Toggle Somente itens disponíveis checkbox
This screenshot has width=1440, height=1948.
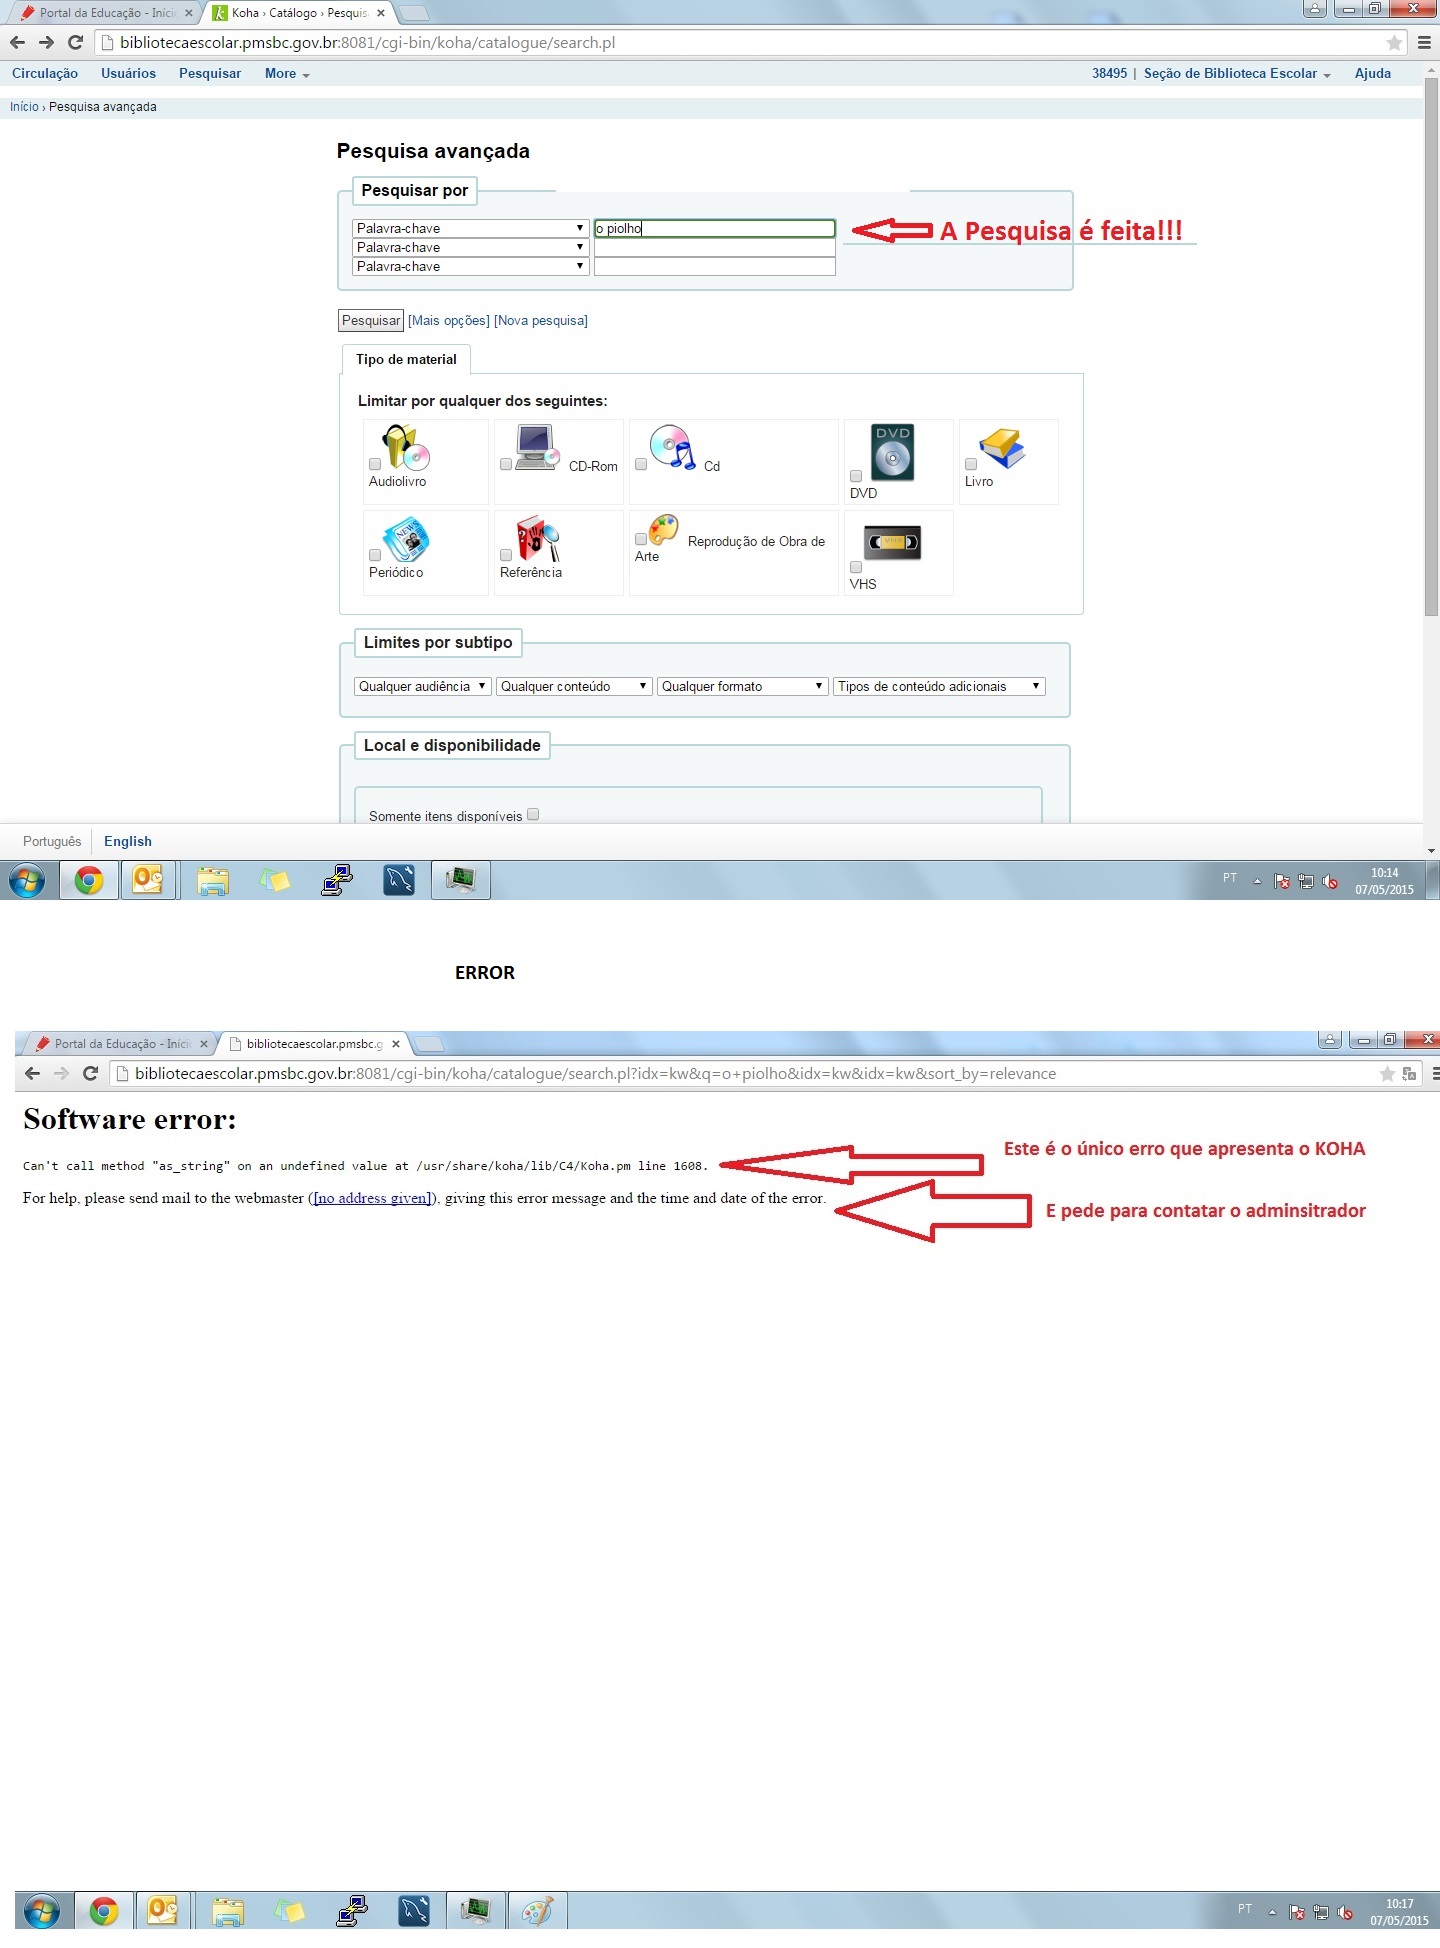click(533, 814)
